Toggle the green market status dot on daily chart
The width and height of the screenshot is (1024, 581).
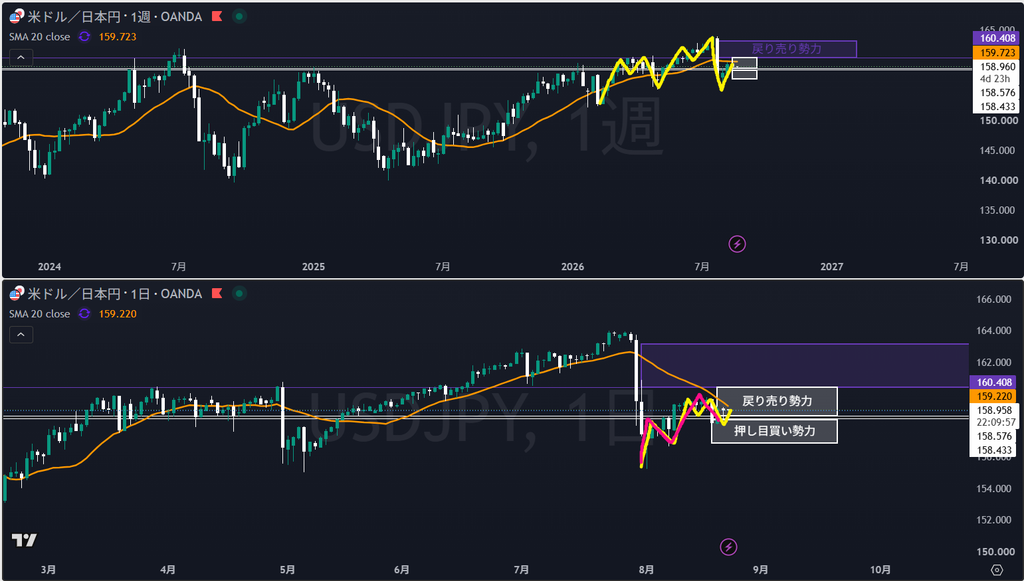click(240, 294)
